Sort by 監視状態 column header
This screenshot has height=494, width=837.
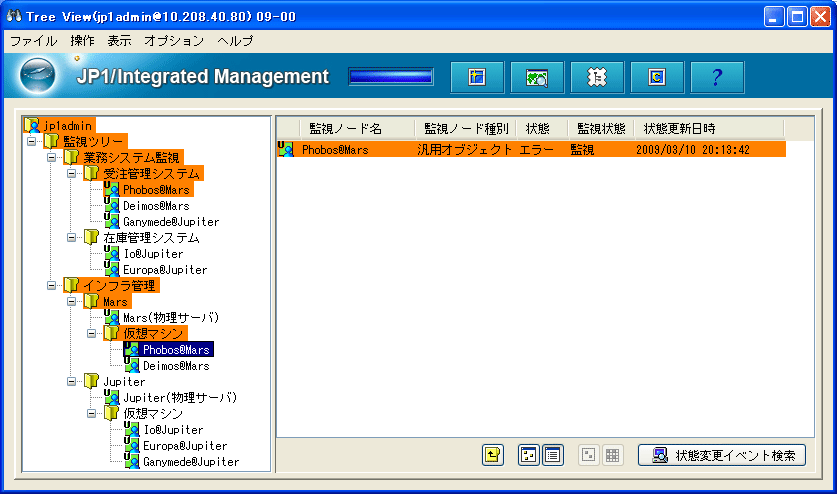tap(601, 129)
